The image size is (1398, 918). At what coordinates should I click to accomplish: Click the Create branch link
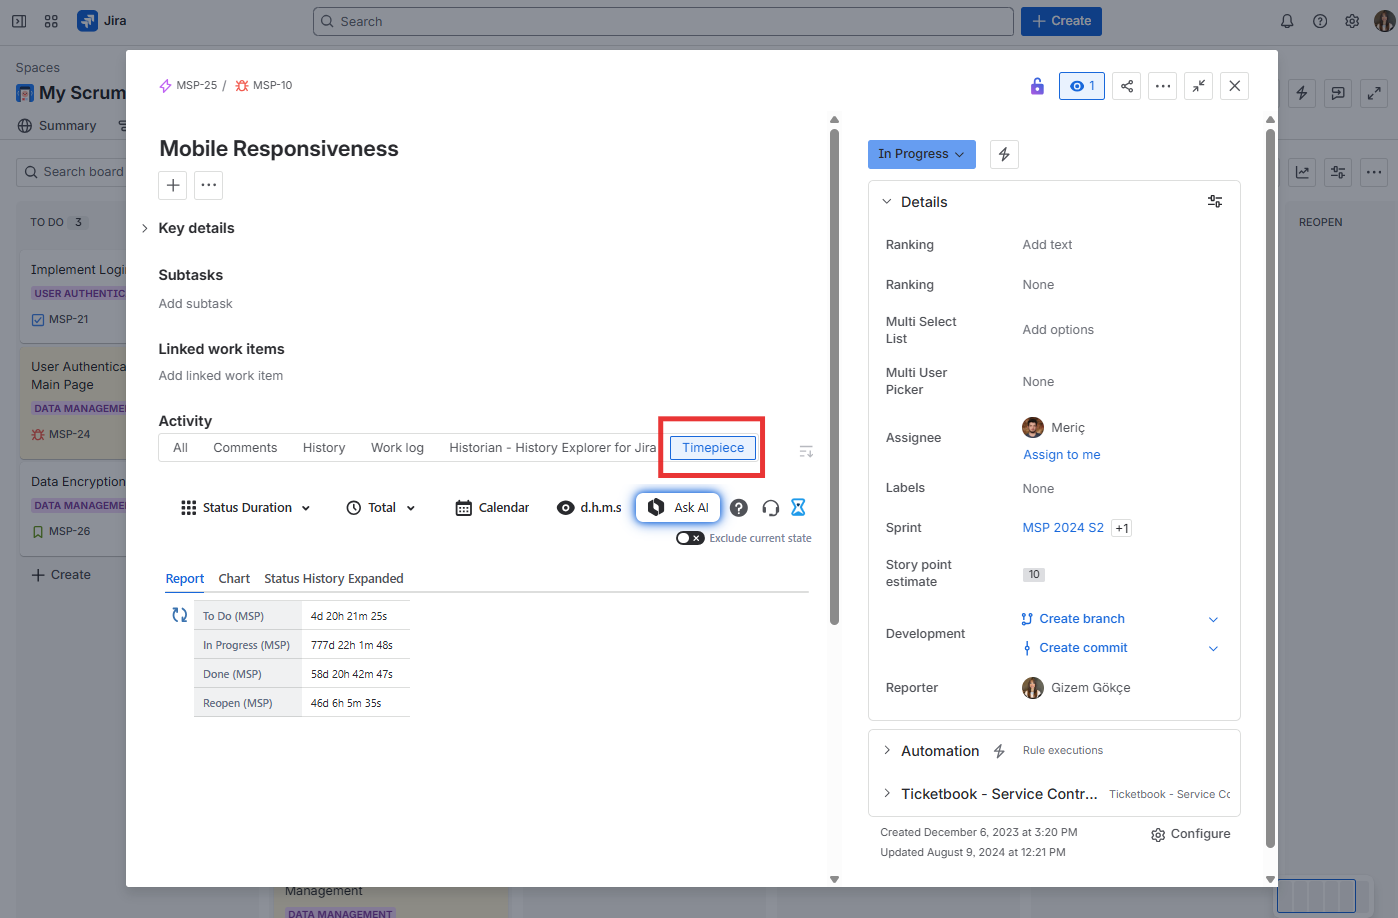tap(1082, 619)
